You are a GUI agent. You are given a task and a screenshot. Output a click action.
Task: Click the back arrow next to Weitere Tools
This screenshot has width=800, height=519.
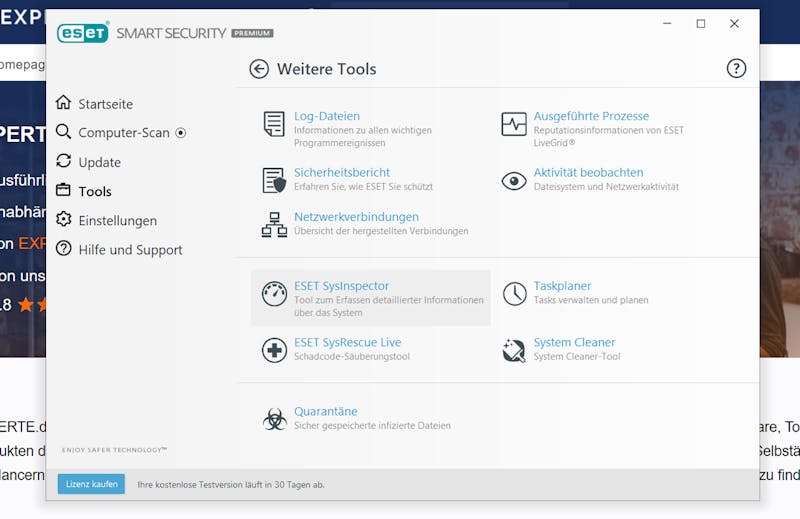[259, 69]
